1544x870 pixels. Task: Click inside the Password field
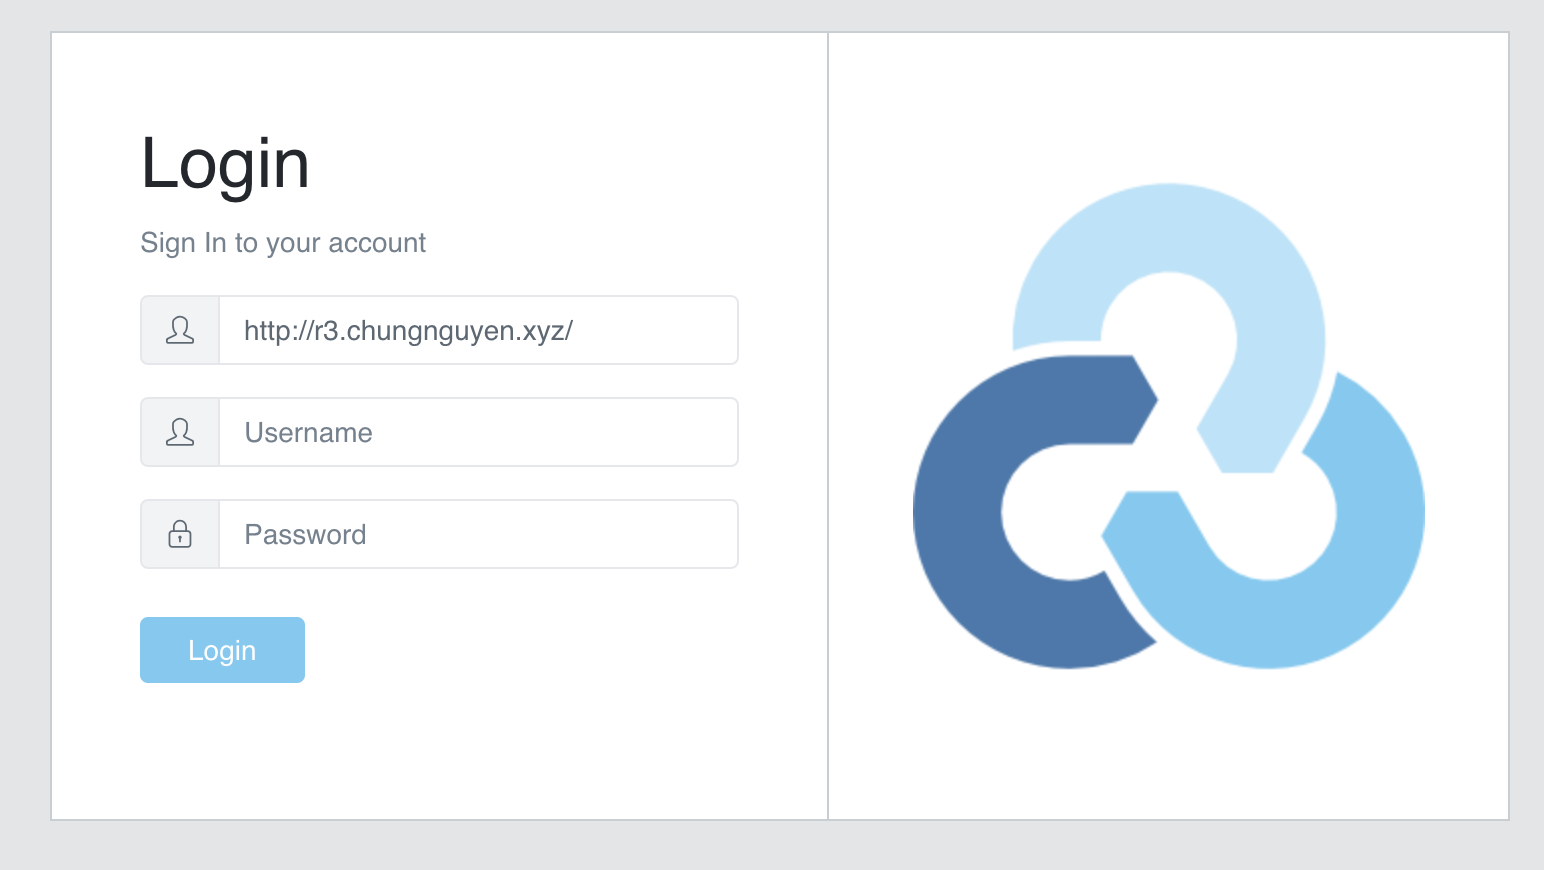(478, 534)
